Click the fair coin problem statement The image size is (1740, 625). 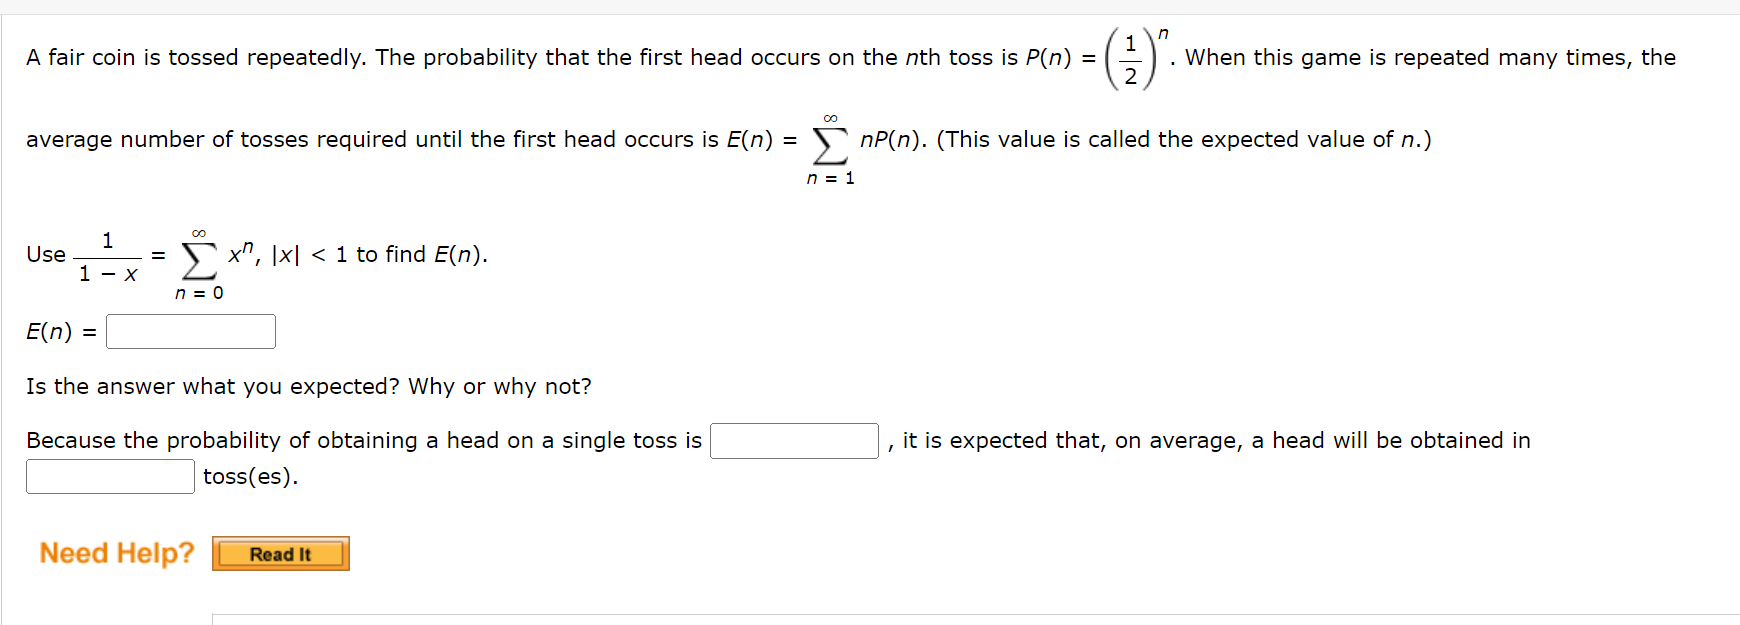coord(400,57)
